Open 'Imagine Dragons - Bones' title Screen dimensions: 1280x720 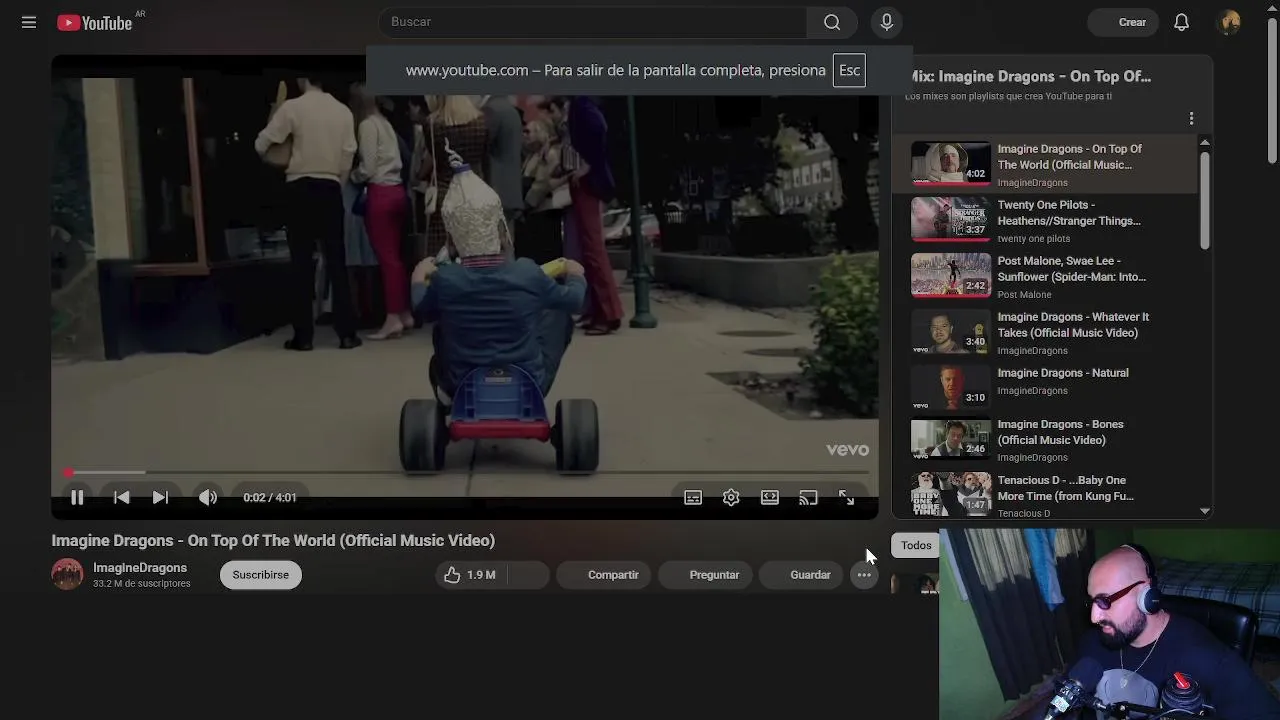[1060, 432]
